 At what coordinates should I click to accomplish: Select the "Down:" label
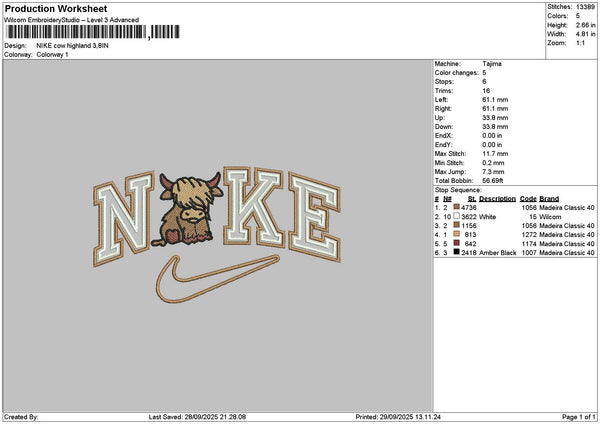444,127
